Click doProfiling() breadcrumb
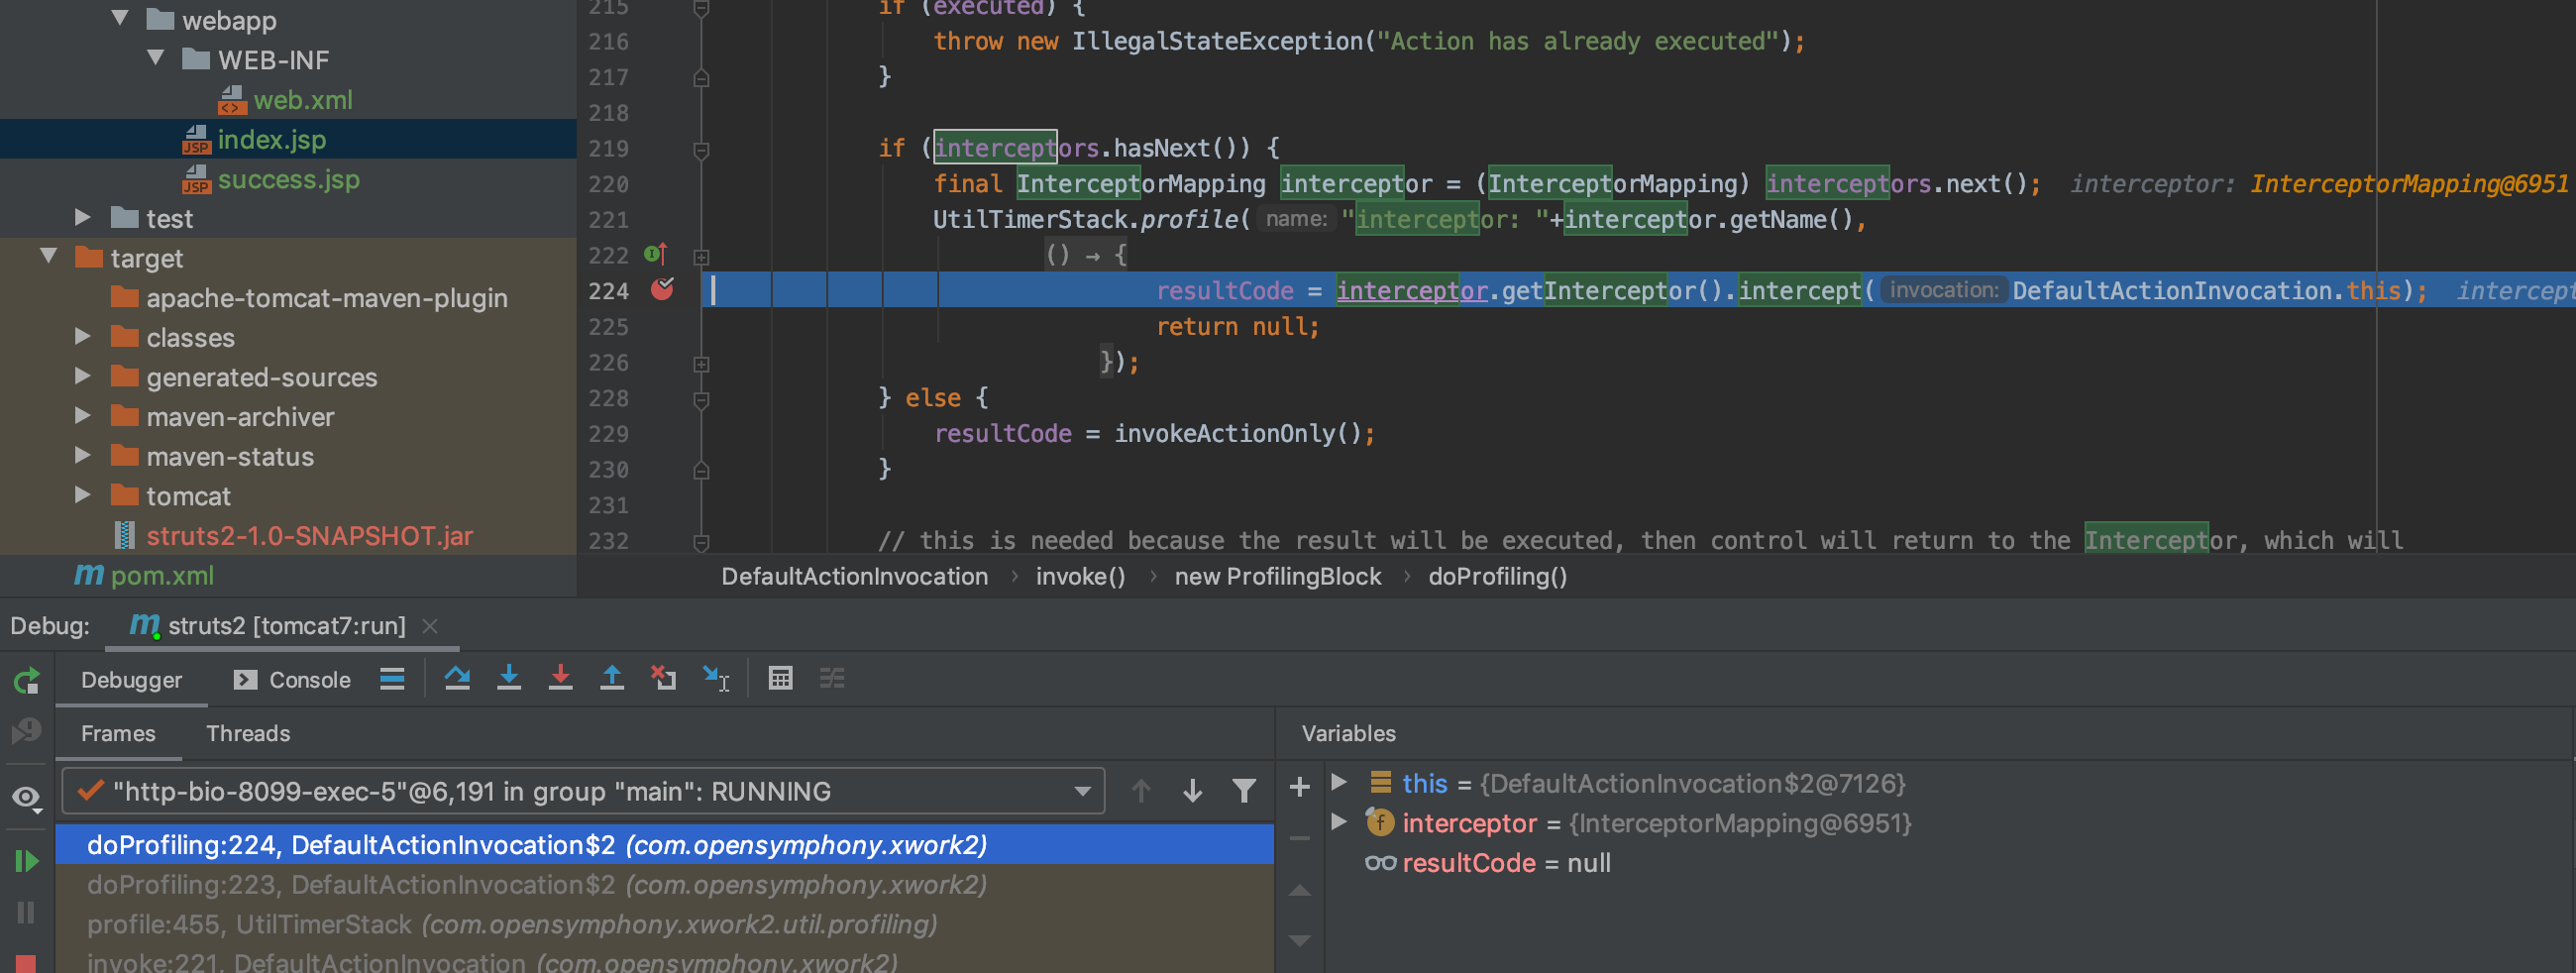The height and width of the screenshot is (973, 2576). point(1497,576)
